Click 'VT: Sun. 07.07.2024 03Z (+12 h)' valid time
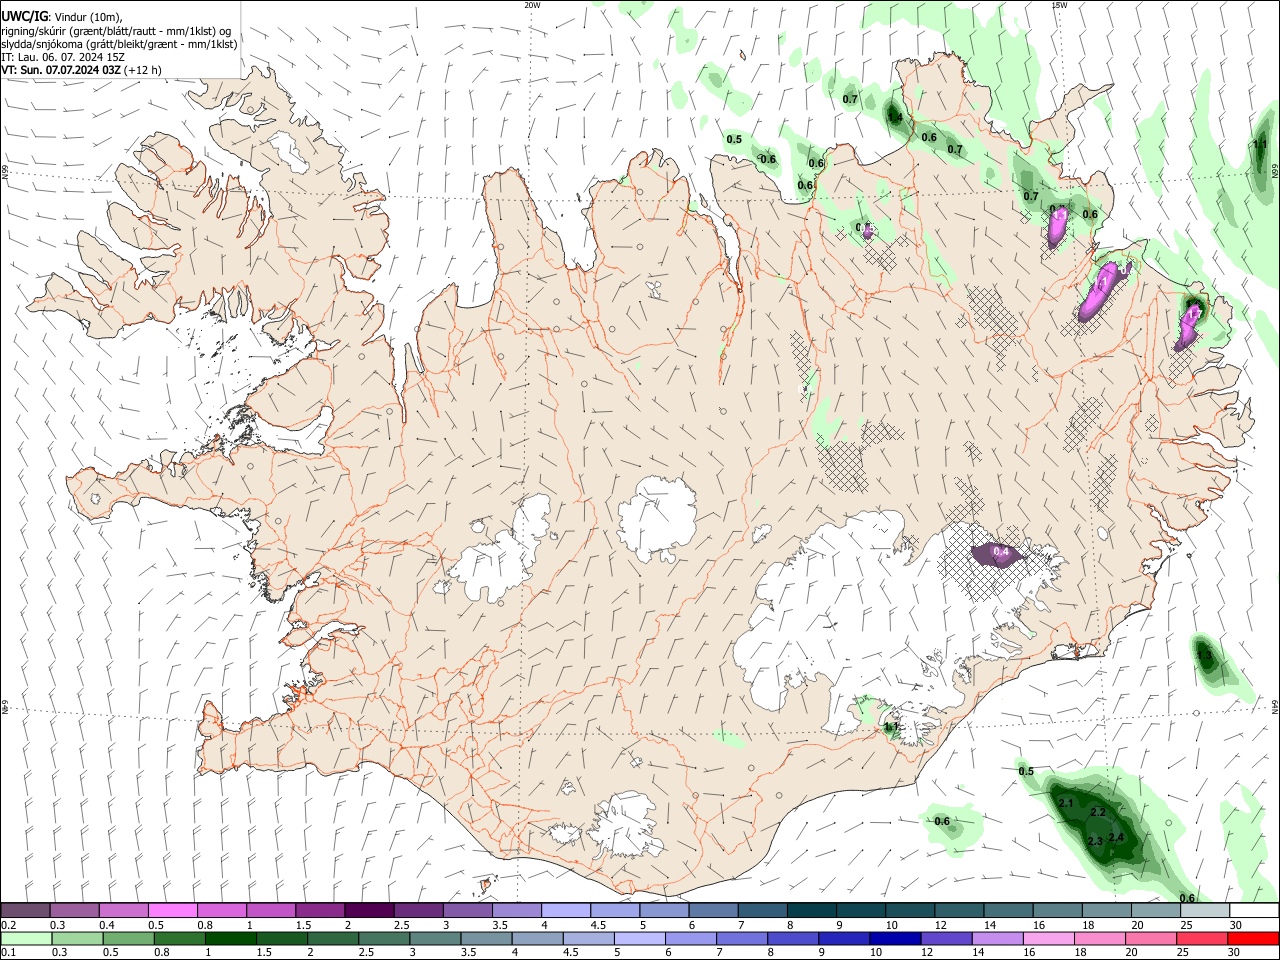Viewport: 1280px width, 960px height. click(82, 70)
